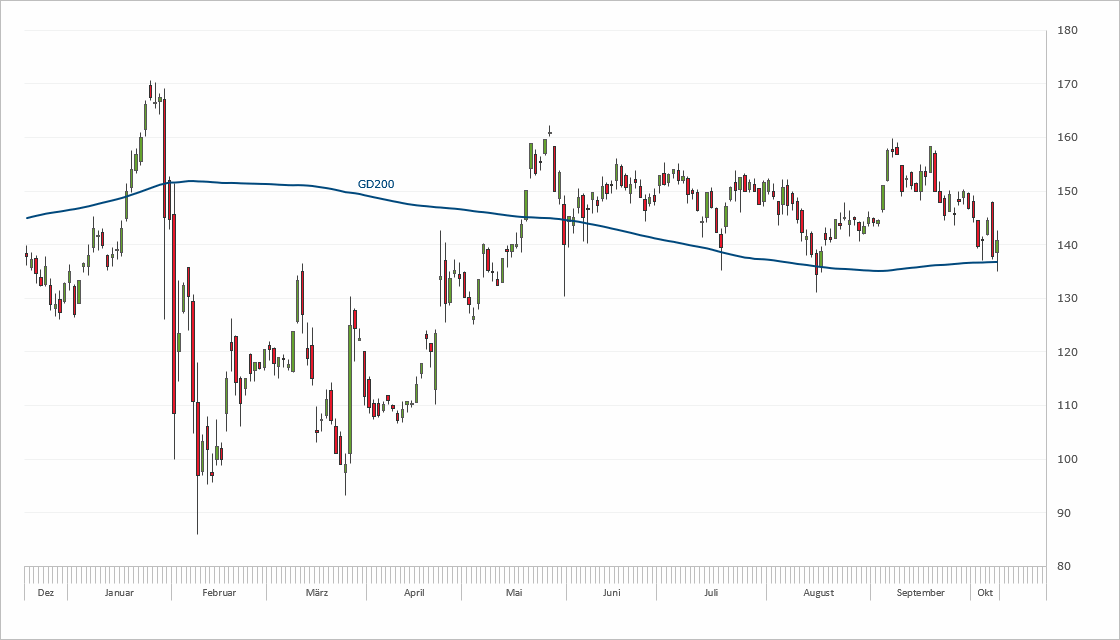Image resolution: width=1120 pixels, height=640 pixels.
Task: Select the 100 price axis value
Action: [x=1067, y=459]
